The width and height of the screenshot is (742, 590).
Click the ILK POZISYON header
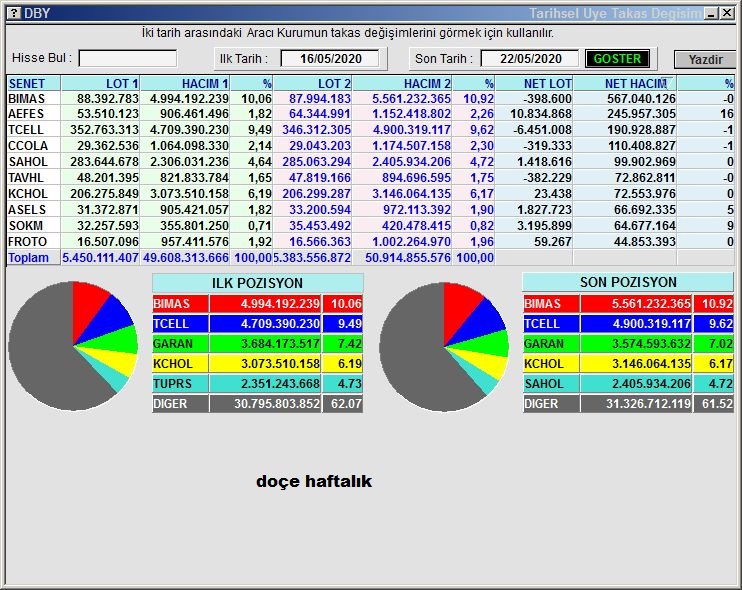[257, 283]
